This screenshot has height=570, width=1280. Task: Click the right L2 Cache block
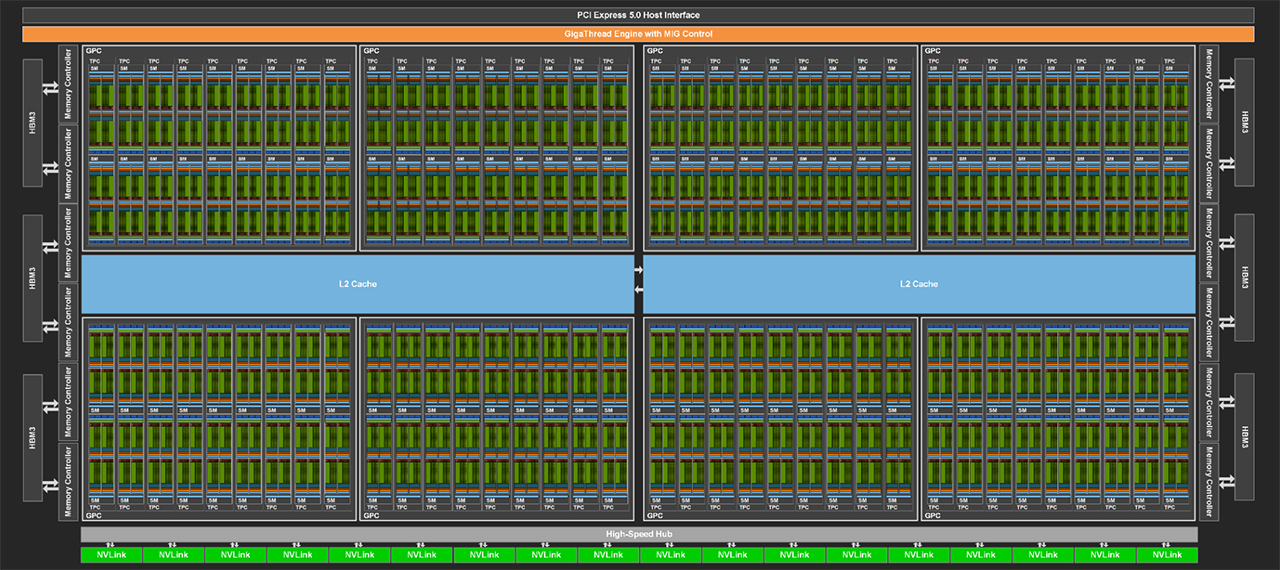click(x=918, y=284)
